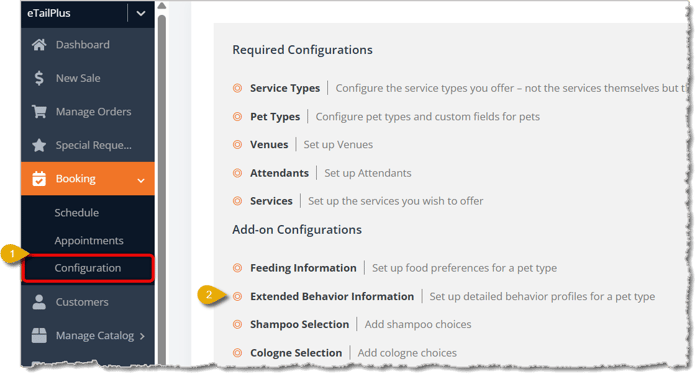Open the Feeding Information link
Screen dimensions: 700x377
pyautogui.click(x=303, y=268)
